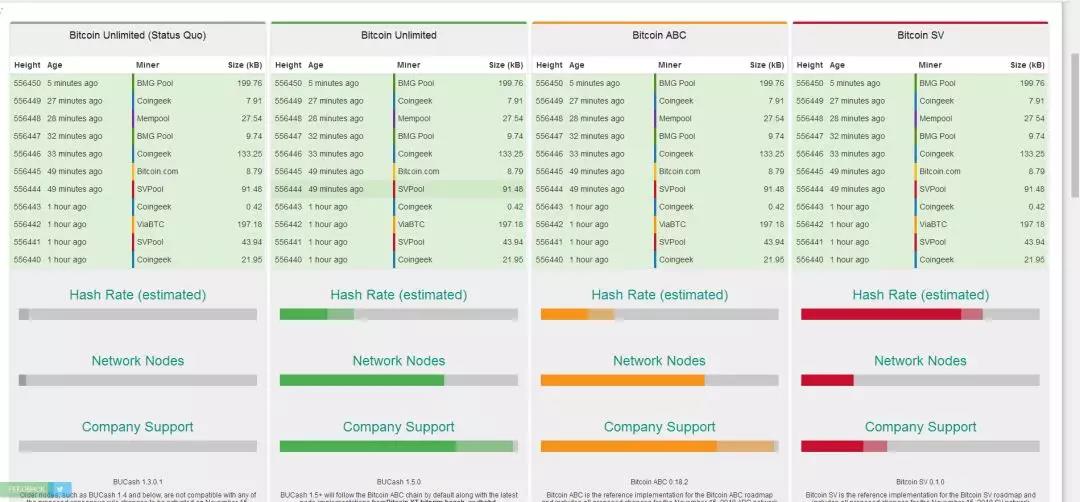Screen dimensions: 1080x502
Task: Click Size (kB) column header in Bitcoin SV table
Action: (x=1028, y=65)
